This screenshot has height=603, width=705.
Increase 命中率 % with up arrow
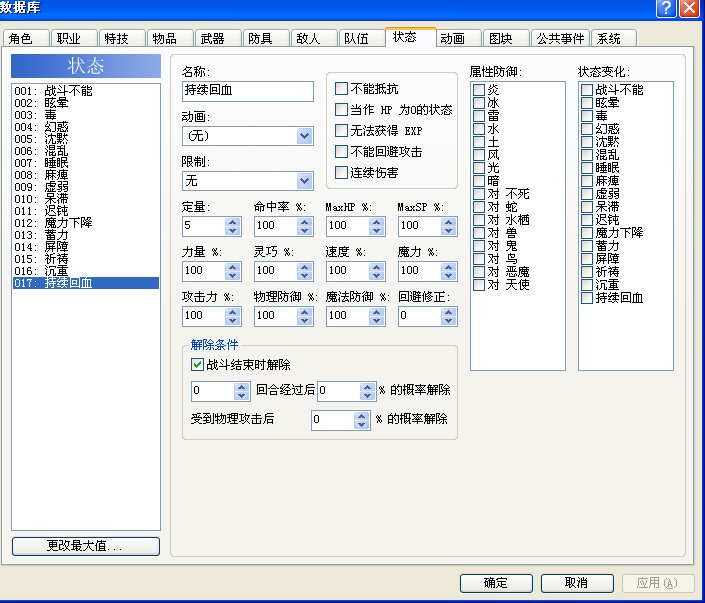click(304, 222)
